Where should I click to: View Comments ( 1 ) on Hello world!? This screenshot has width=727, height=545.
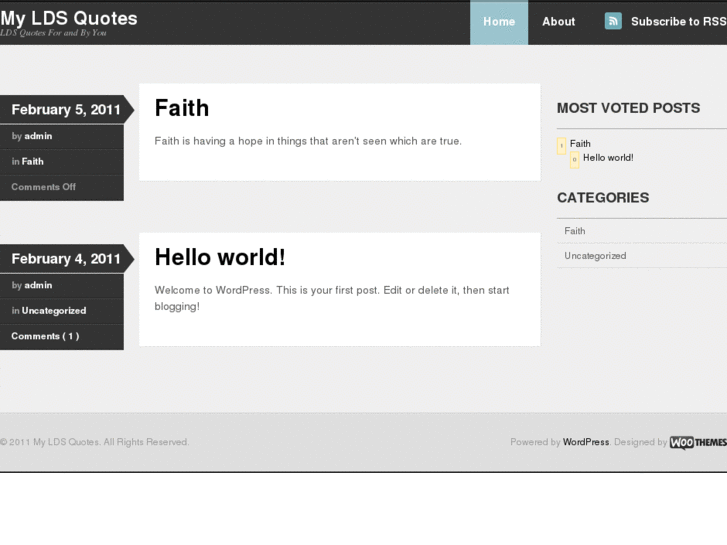tap(45, 336)
